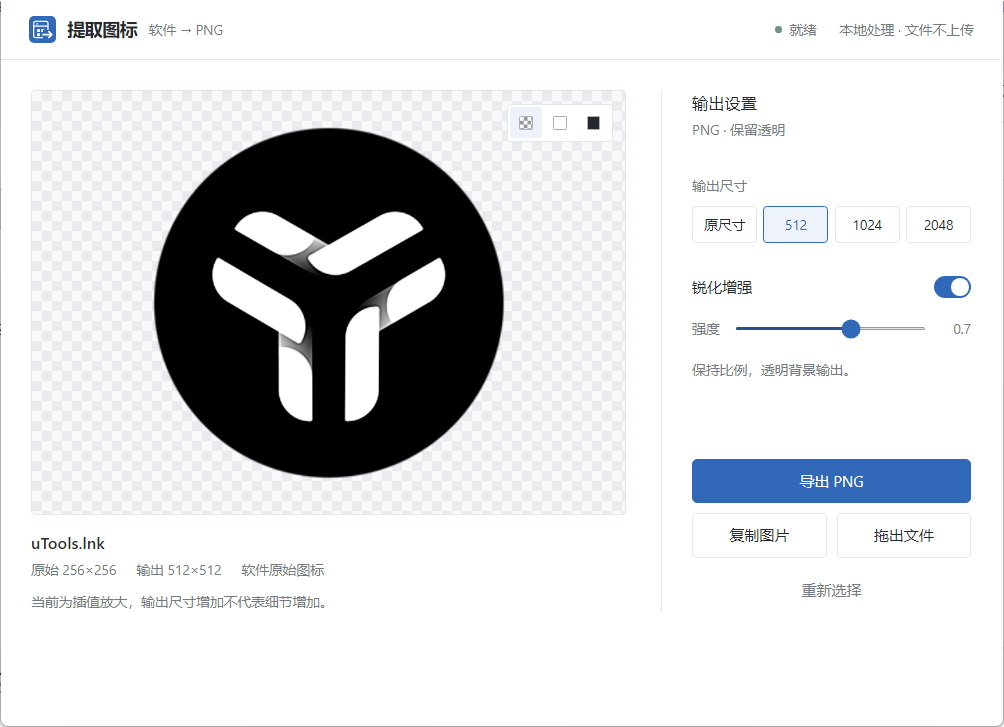Click the 软件 → PNG subtitle
This screenshot has height=727, width=1004.
(186, 30)
